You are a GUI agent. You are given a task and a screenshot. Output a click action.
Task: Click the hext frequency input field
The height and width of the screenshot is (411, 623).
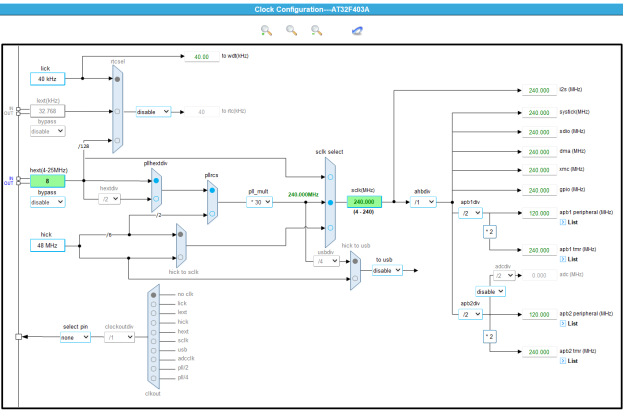pyautogui.click(x=47, y=181)
